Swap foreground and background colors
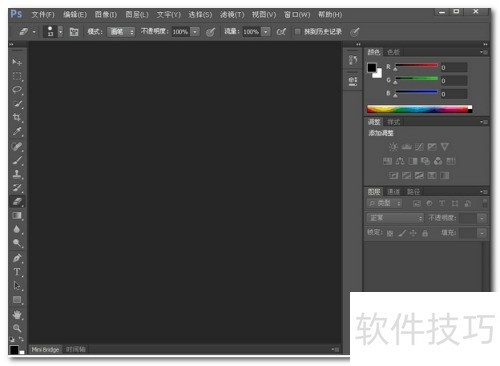Image resolution: width=500 pixels, height=366 pixels. tap(21, 339)
